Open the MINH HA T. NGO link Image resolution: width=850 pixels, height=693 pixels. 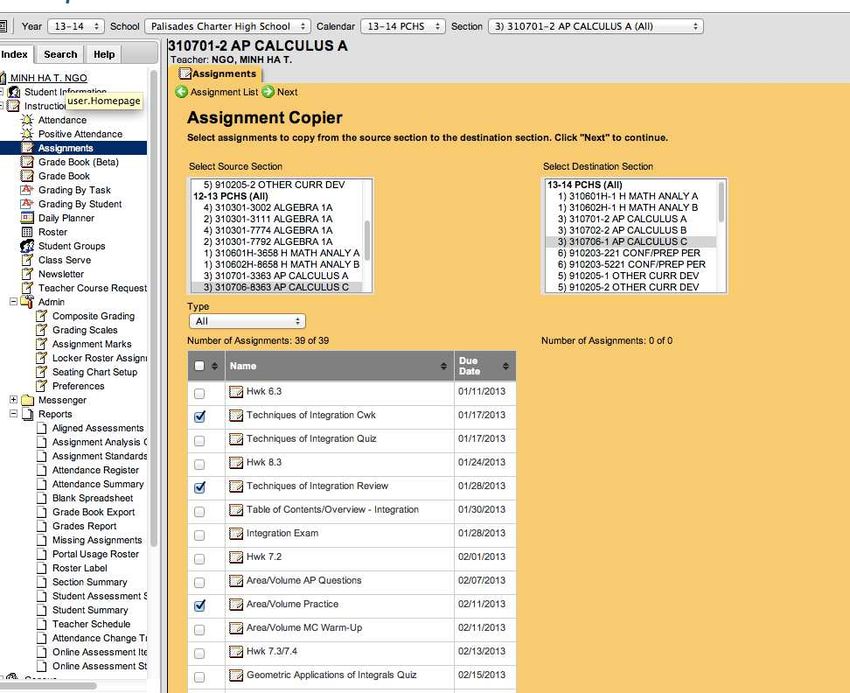(x=48, y=78)
